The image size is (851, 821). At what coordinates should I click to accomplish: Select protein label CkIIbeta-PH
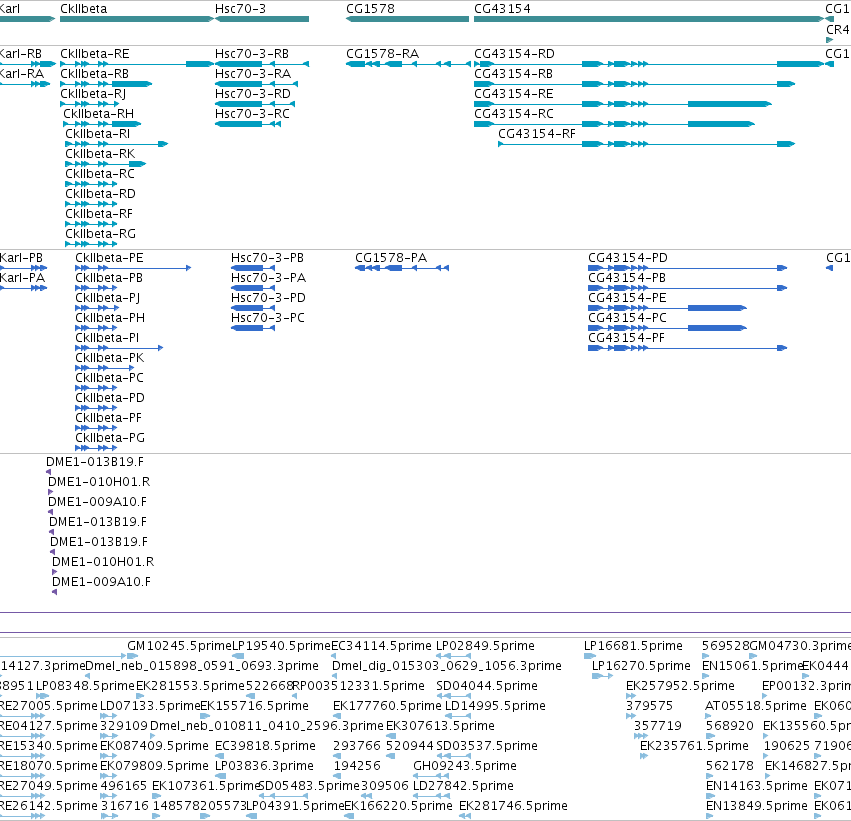click(110, 318)
